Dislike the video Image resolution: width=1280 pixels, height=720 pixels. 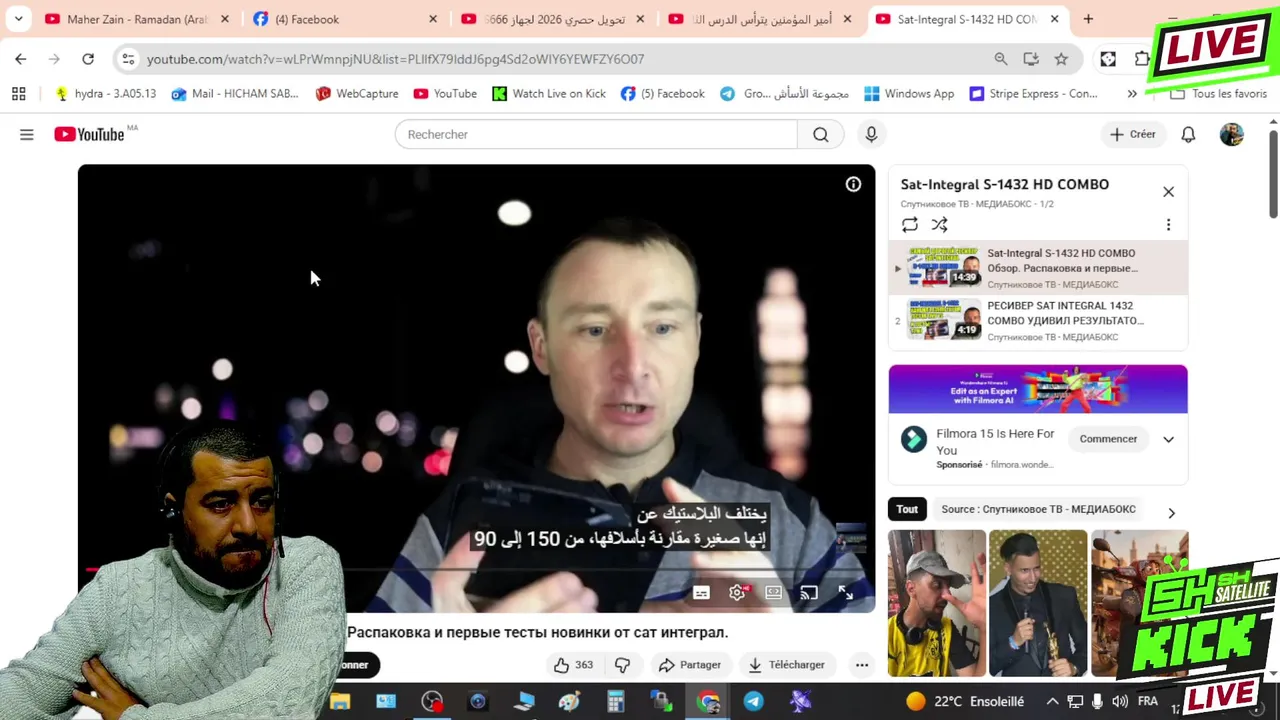622,665
